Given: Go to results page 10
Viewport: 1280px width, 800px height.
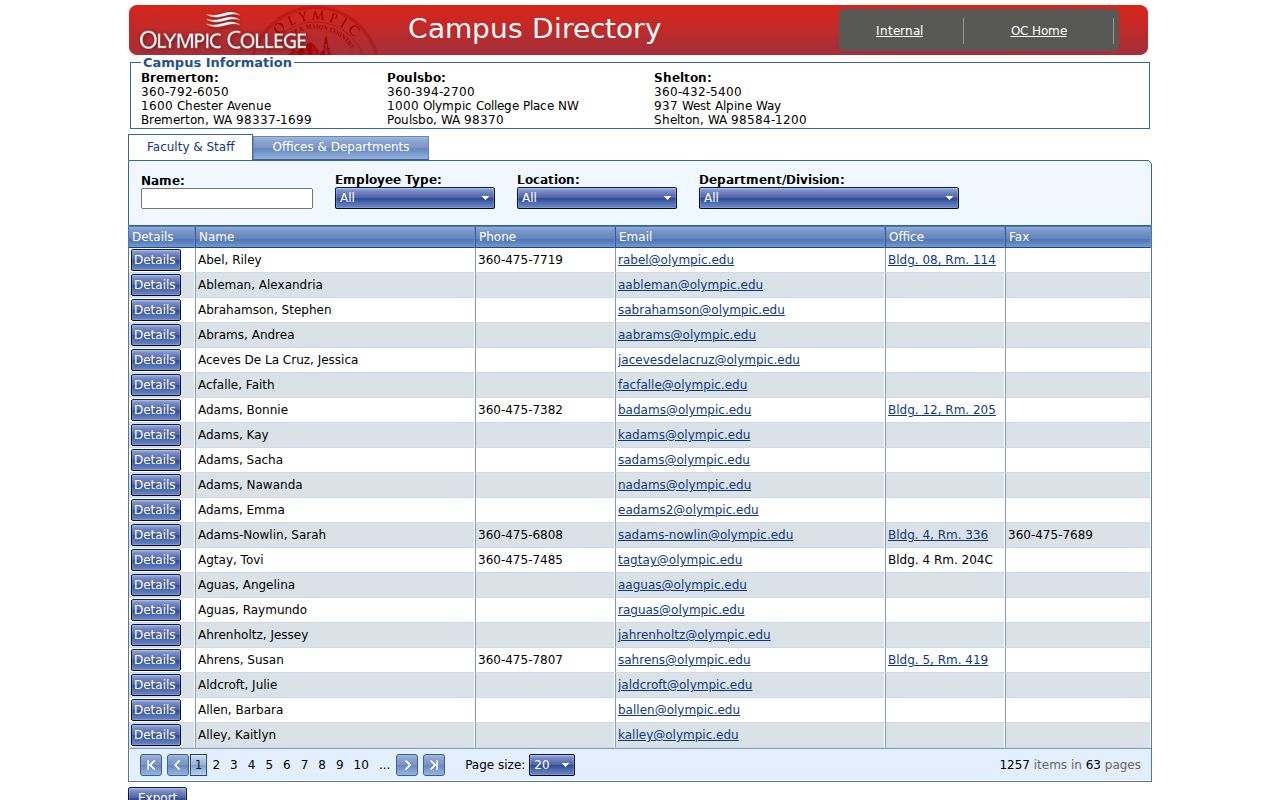Looking at the screenshot, I should 361,765.
